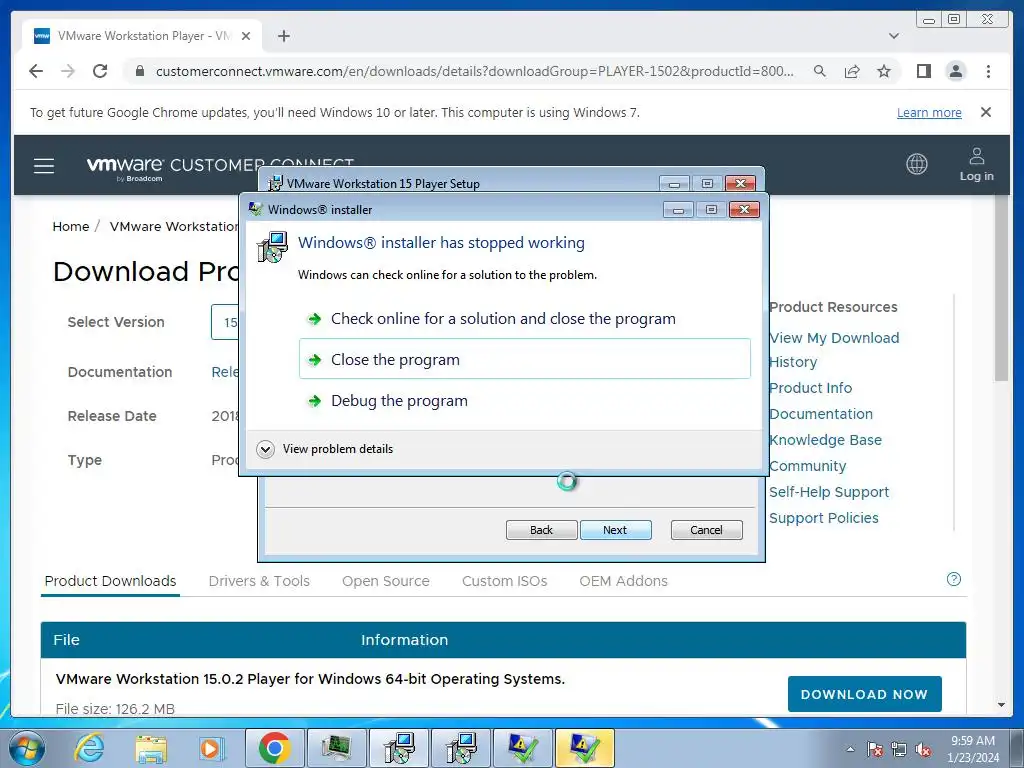
Task: Reload the VMware download page
Action: [x=100, y=71]
